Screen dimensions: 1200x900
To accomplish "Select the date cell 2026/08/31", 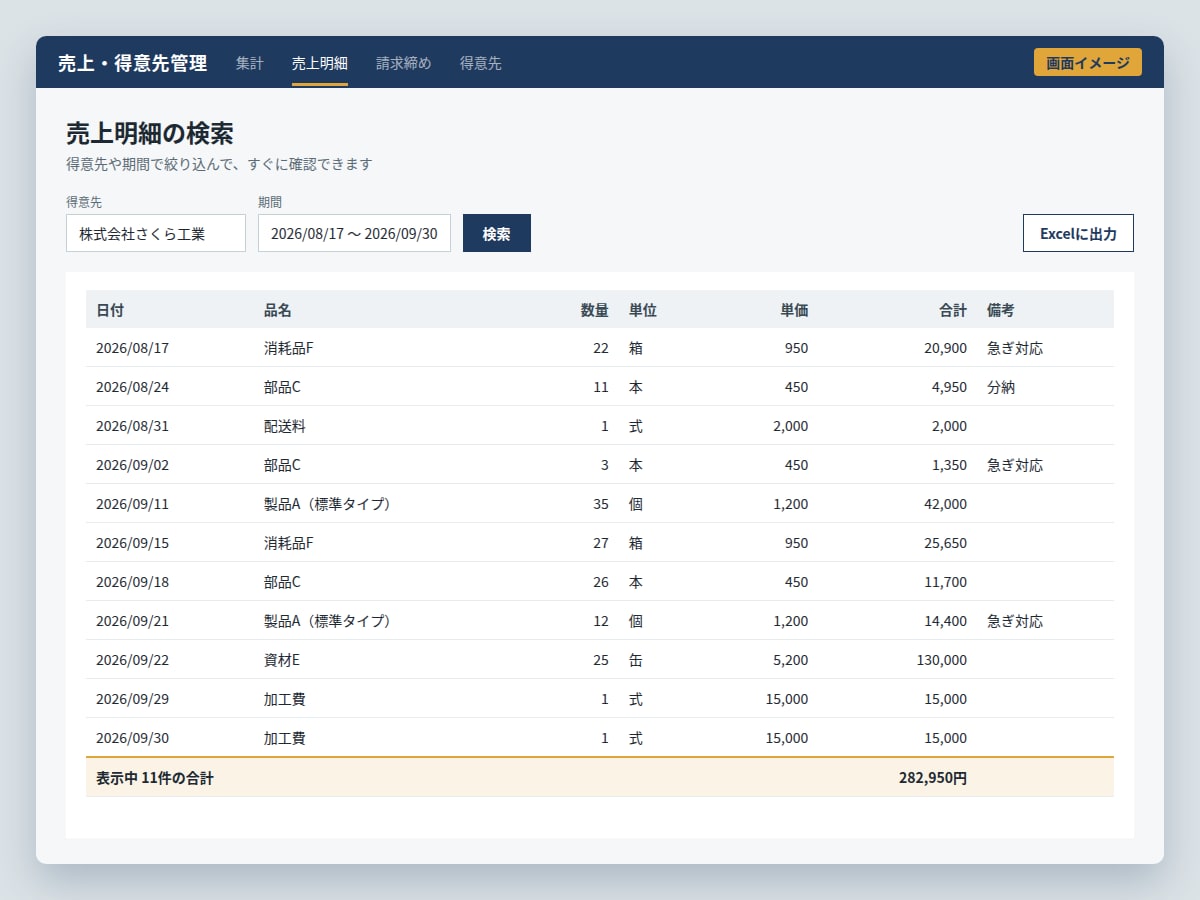I will pyautogui.click(x=133, y=426).
